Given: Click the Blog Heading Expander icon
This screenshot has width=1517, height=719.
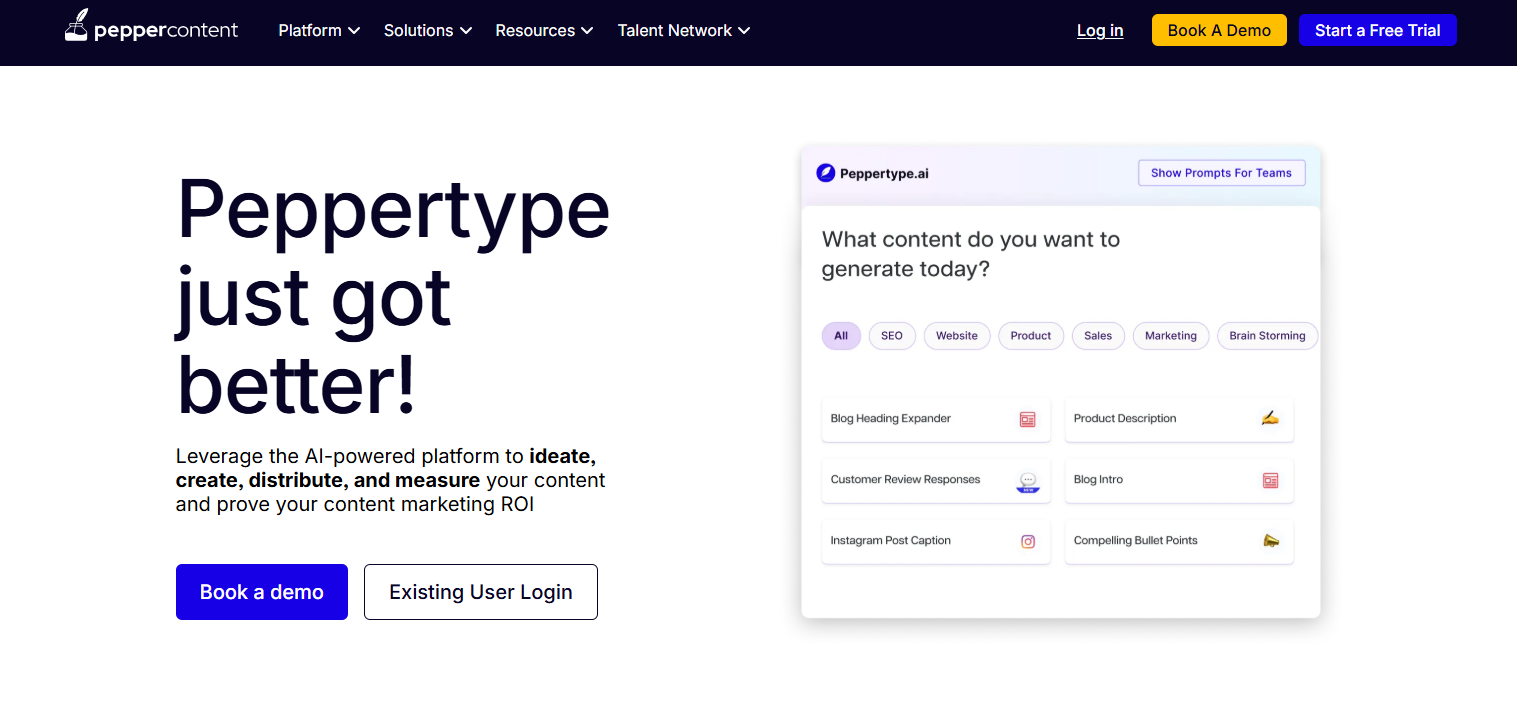Looking at the screenshot, I should (x=1027, y=419).
